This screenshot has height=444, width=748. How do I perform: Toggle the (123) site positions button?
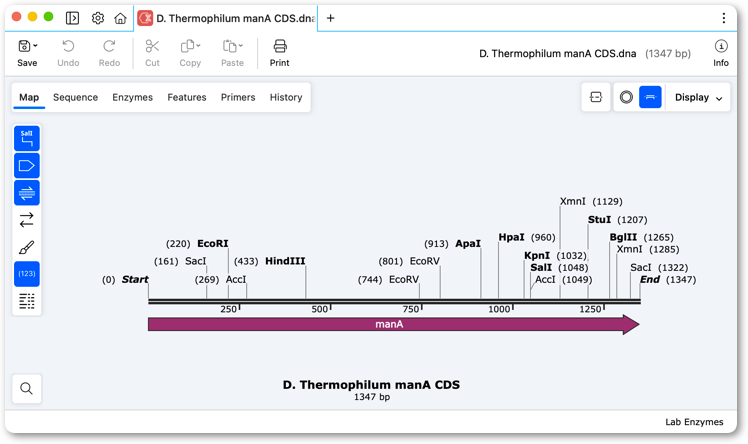27,274
